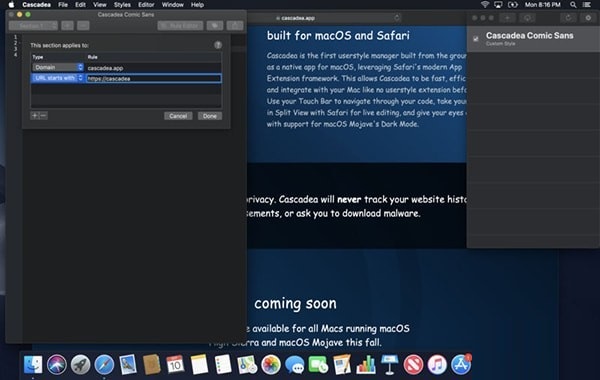Screen dimensions: 600x380
Task: Open News from the Dock
Action: [x=413, y=364]
